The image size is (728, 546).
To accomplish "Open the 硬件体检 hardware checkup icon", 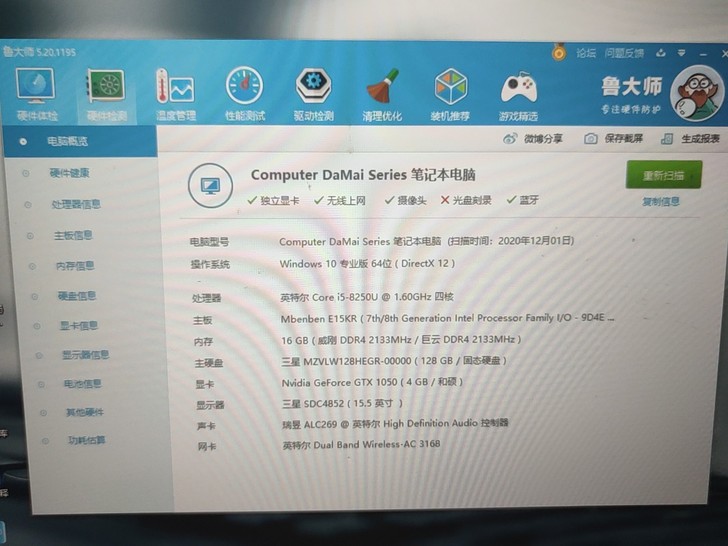I will click(x=36, y=94).
